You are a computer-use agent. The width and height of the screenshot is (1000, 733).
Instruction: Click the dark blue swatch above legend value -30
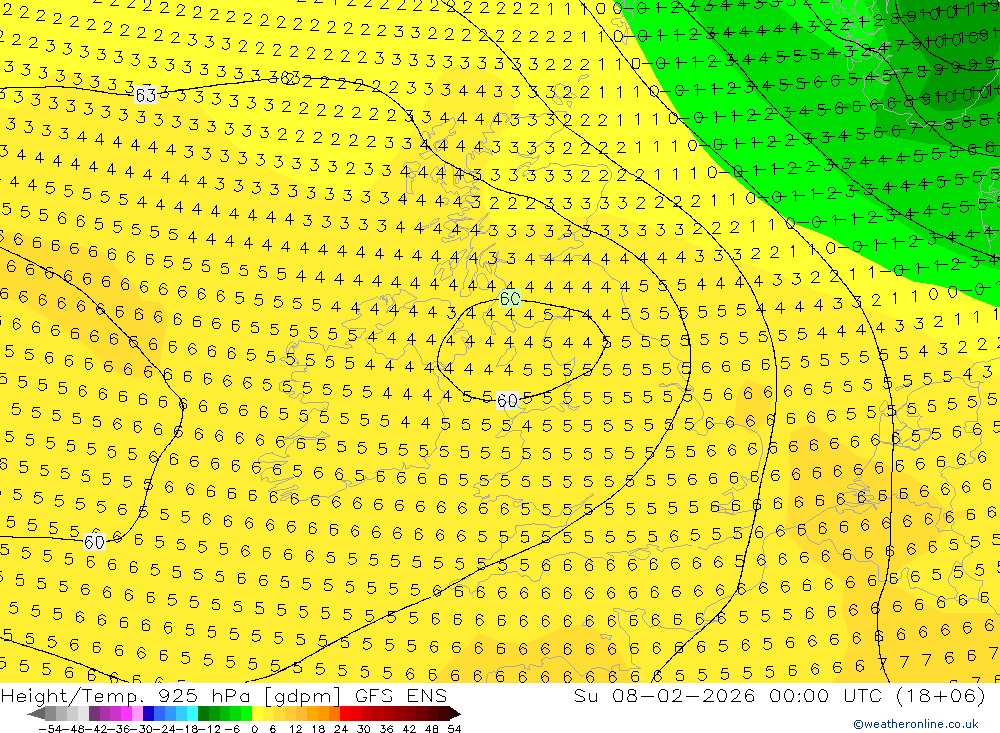149,713
